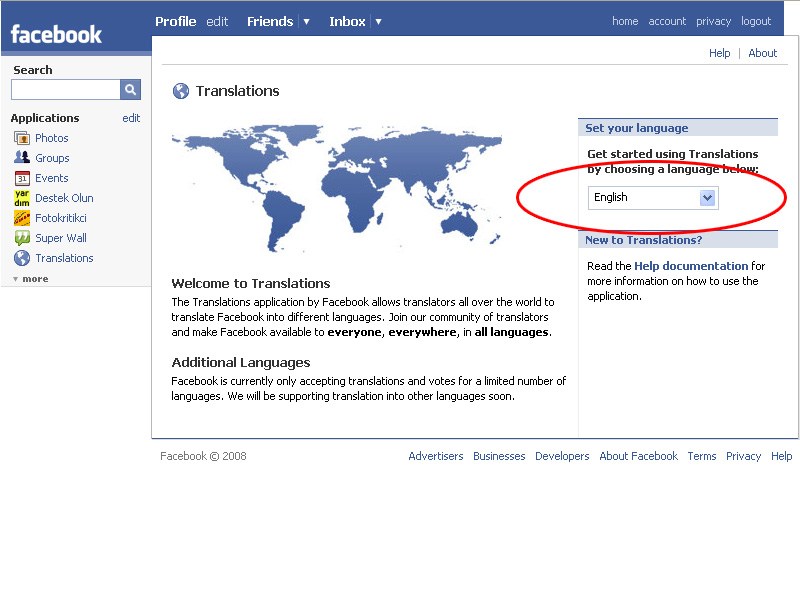Image resolution: width=800 pixels, height=611 pixels.
Task: Click the Terms footer link
Action: 702,456
